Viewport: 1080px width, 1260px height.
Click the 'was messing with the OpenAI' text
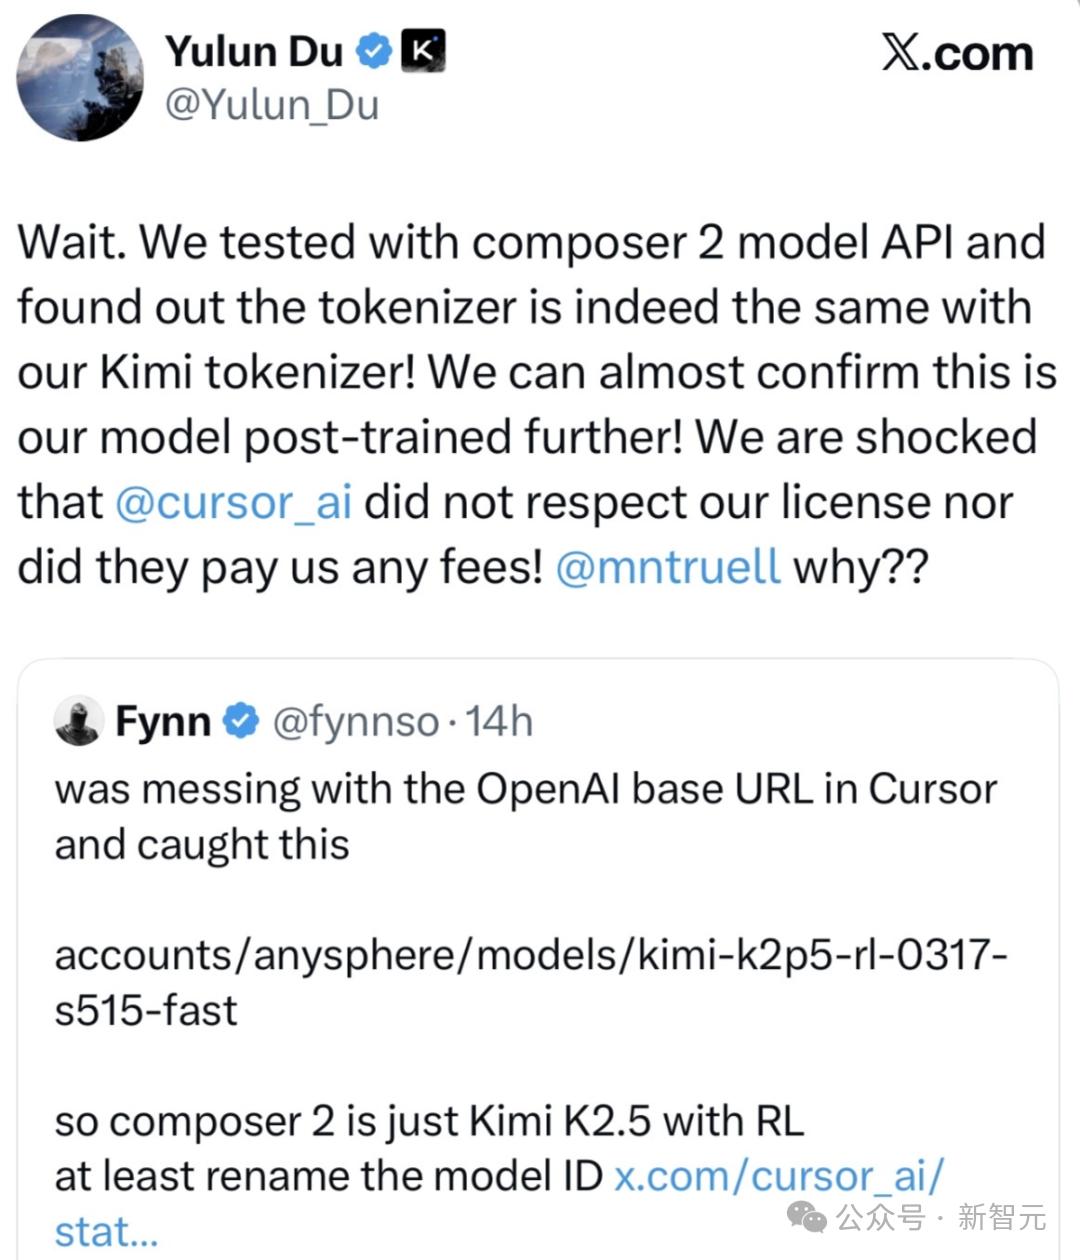coord(525,789)
